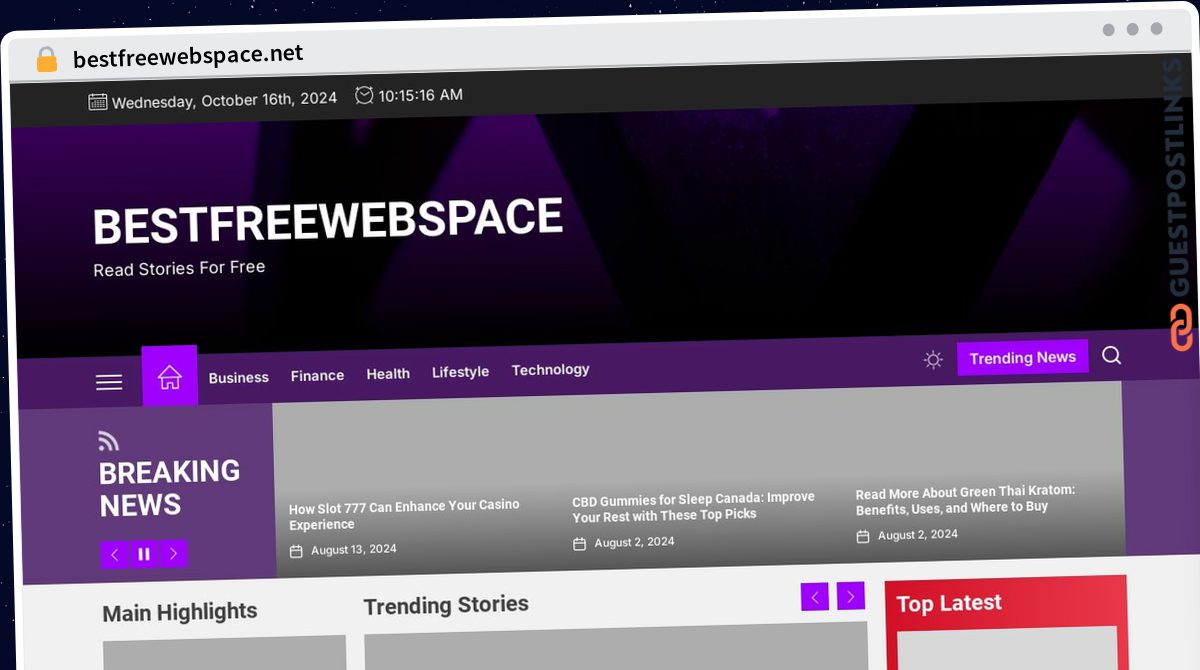
Task: Go to next Trending Stories item
Action: coord(851,596)
